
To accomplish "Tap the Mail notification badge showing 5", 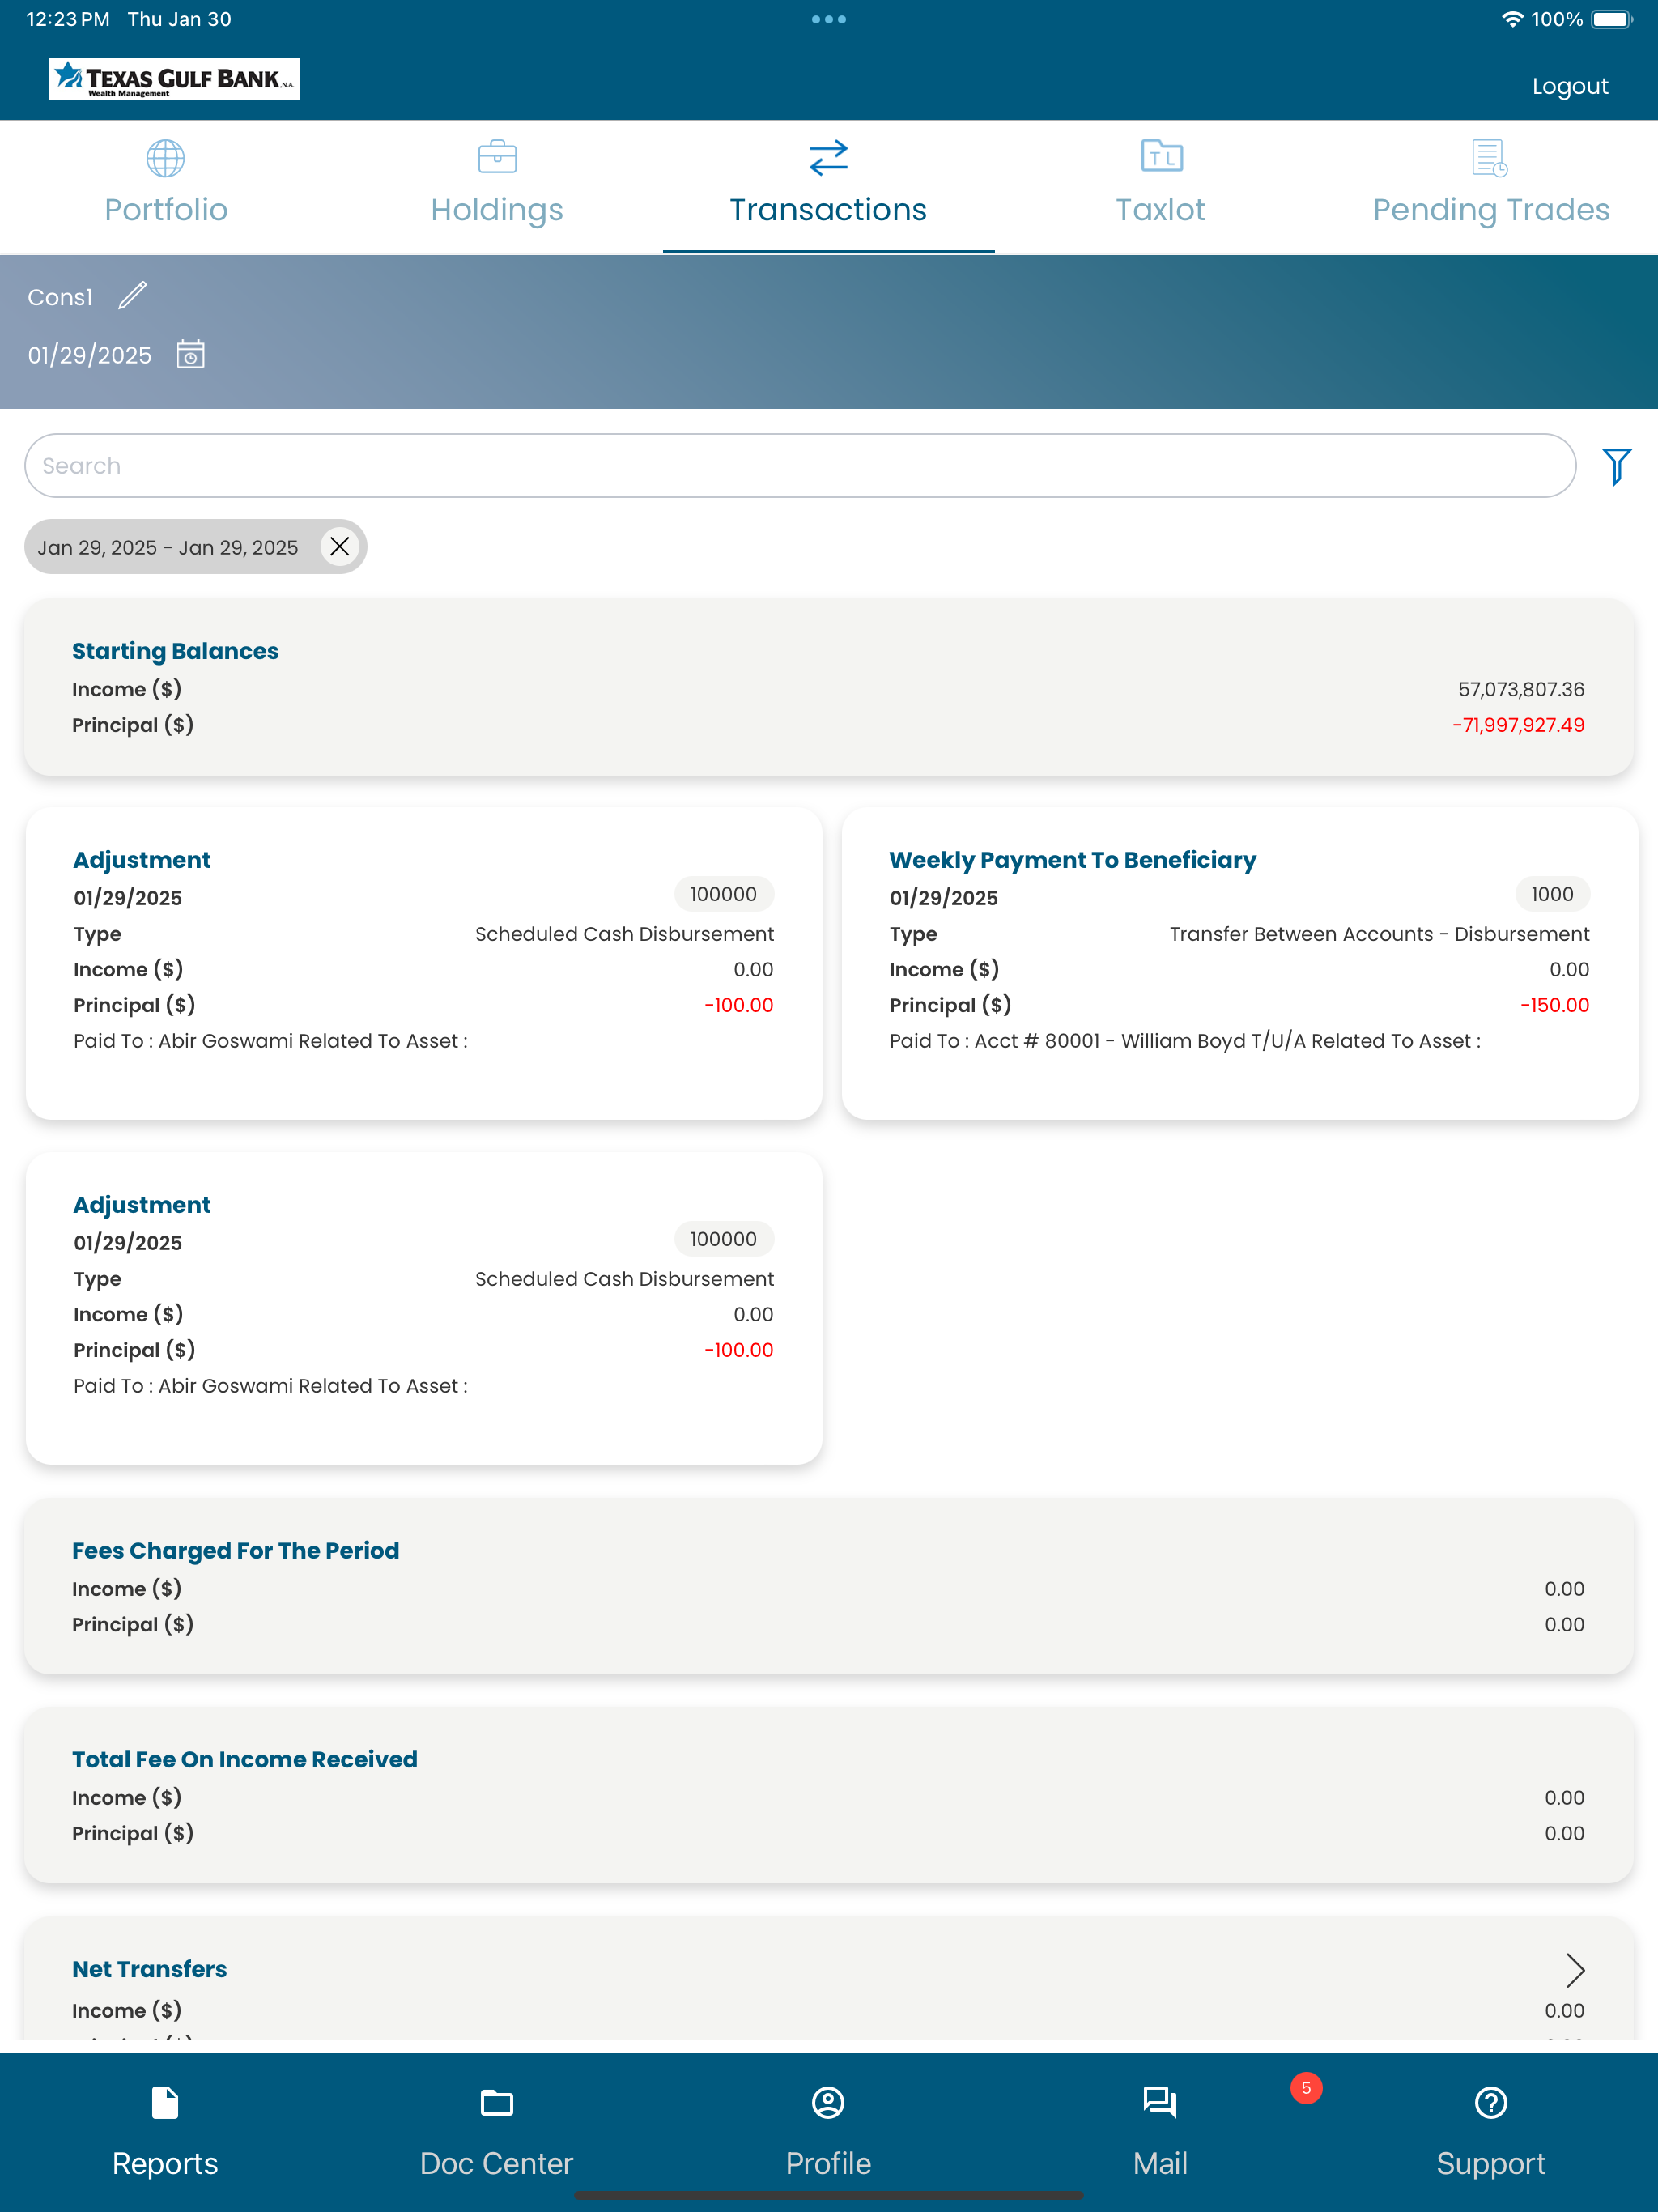I will [x=1306, y=2088].
